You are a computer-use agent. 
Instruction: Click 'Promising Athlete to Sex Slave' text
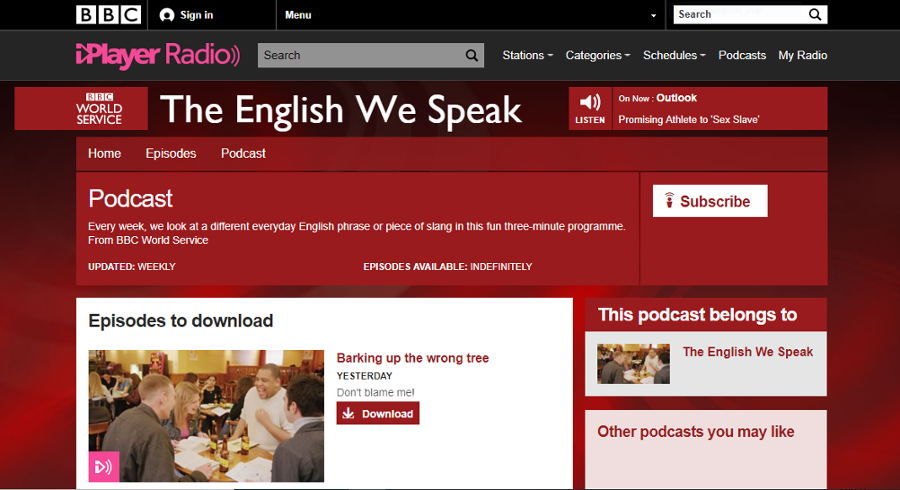coord(689,119)
